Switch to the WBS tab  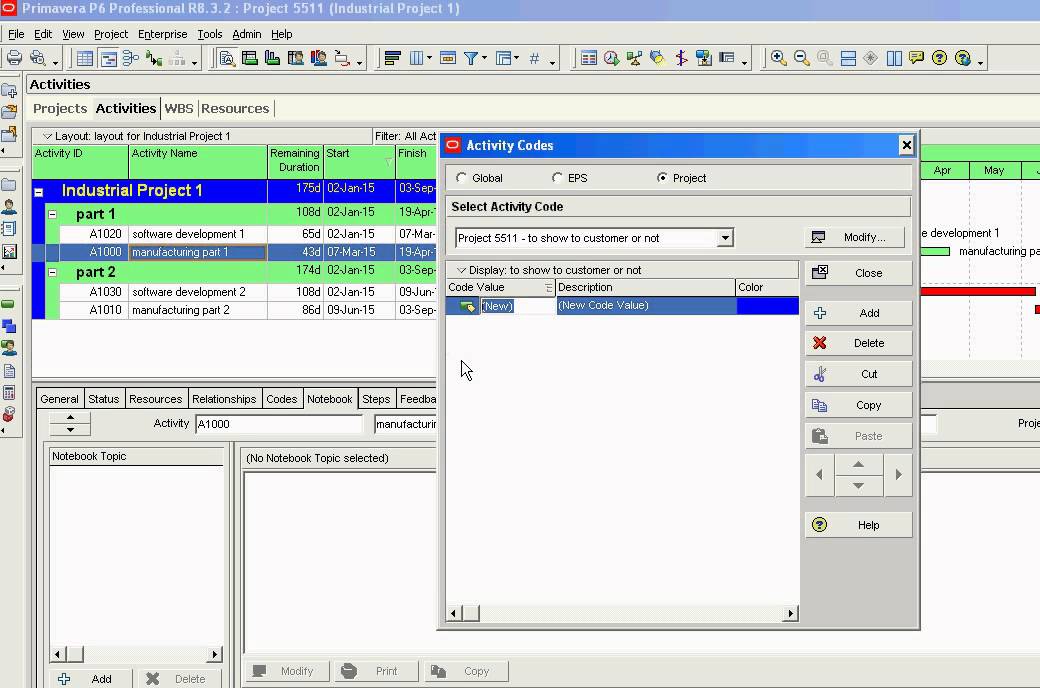click(x=179, y=108)
